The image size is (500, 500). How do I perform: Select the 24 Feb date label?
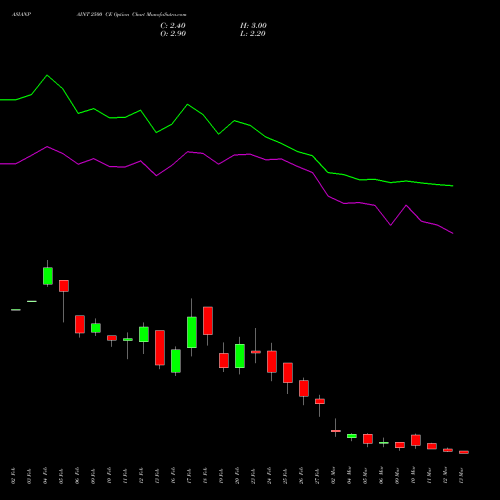tap(269, 476)
